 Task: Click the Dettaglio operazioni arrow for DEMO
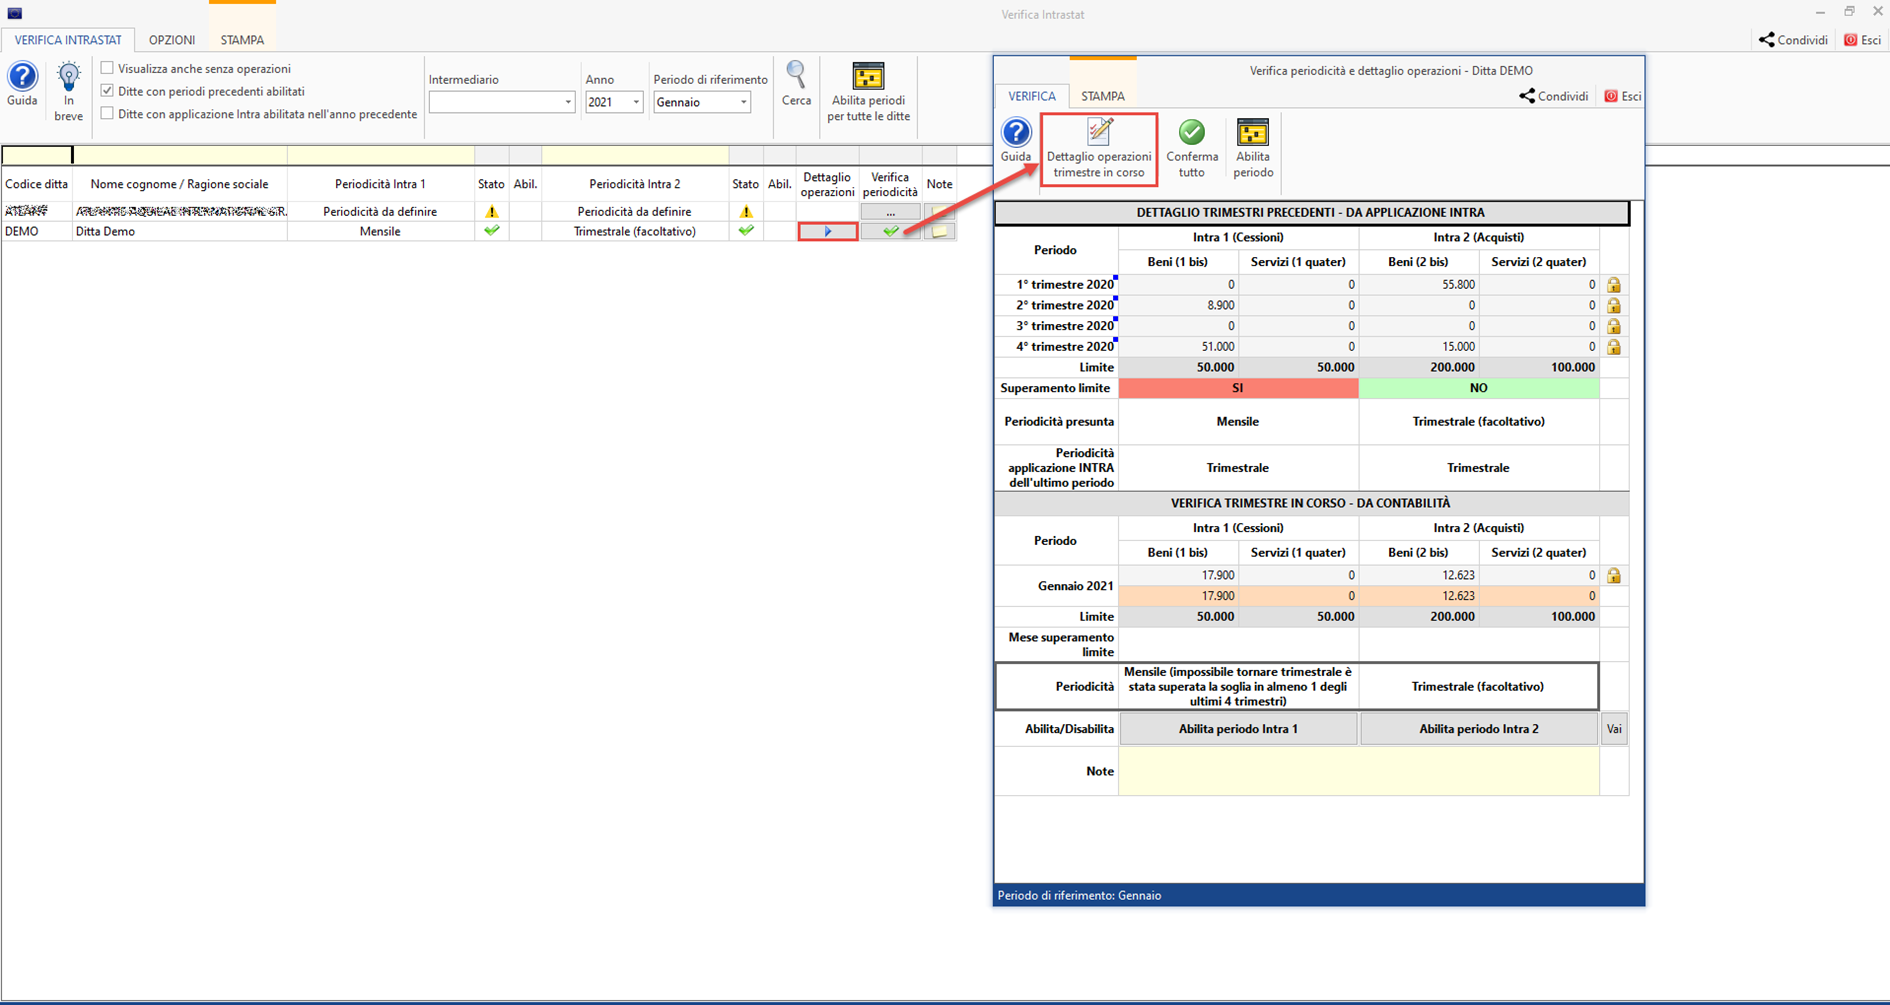(827, 232)
